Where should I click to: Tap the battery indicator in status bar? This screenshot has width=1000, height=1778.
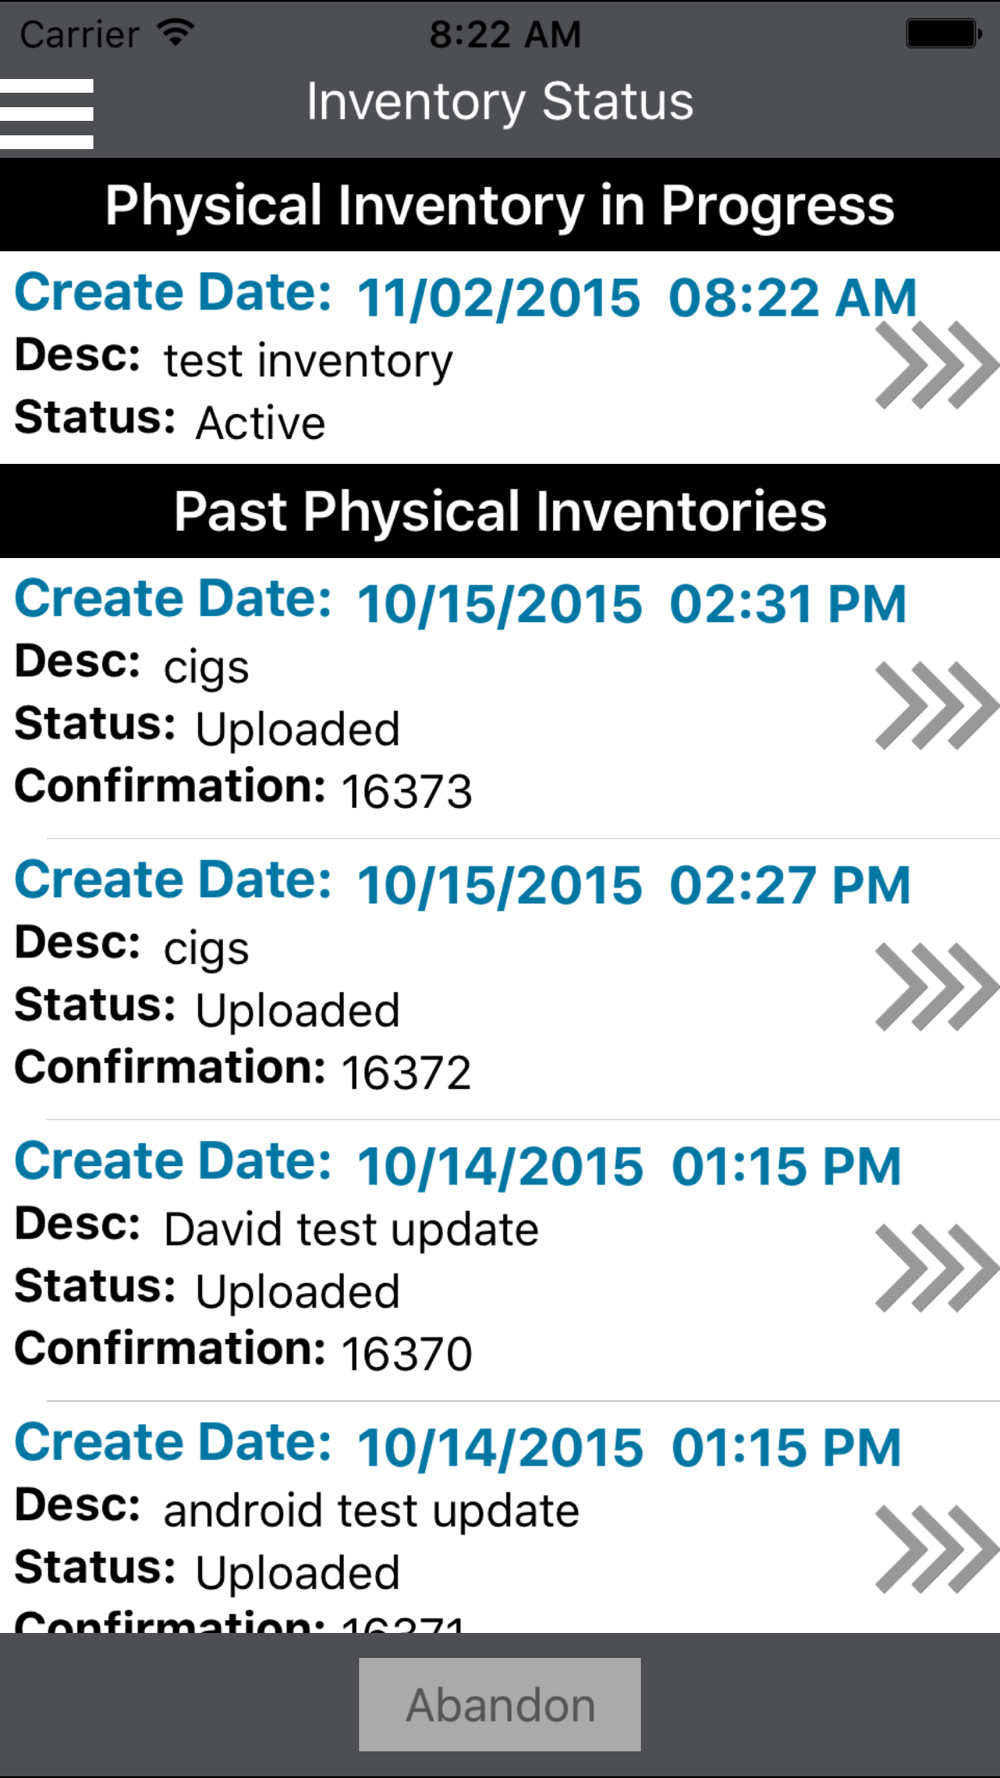click(943, 33)
